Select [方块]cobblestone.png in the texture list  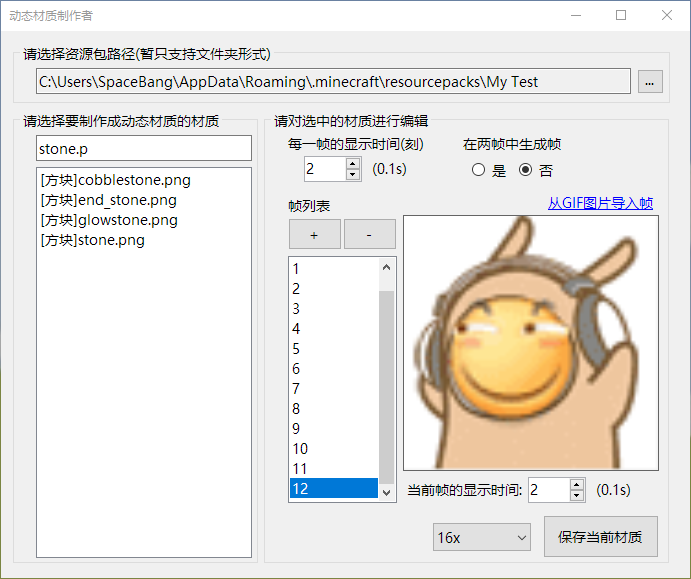144,180
